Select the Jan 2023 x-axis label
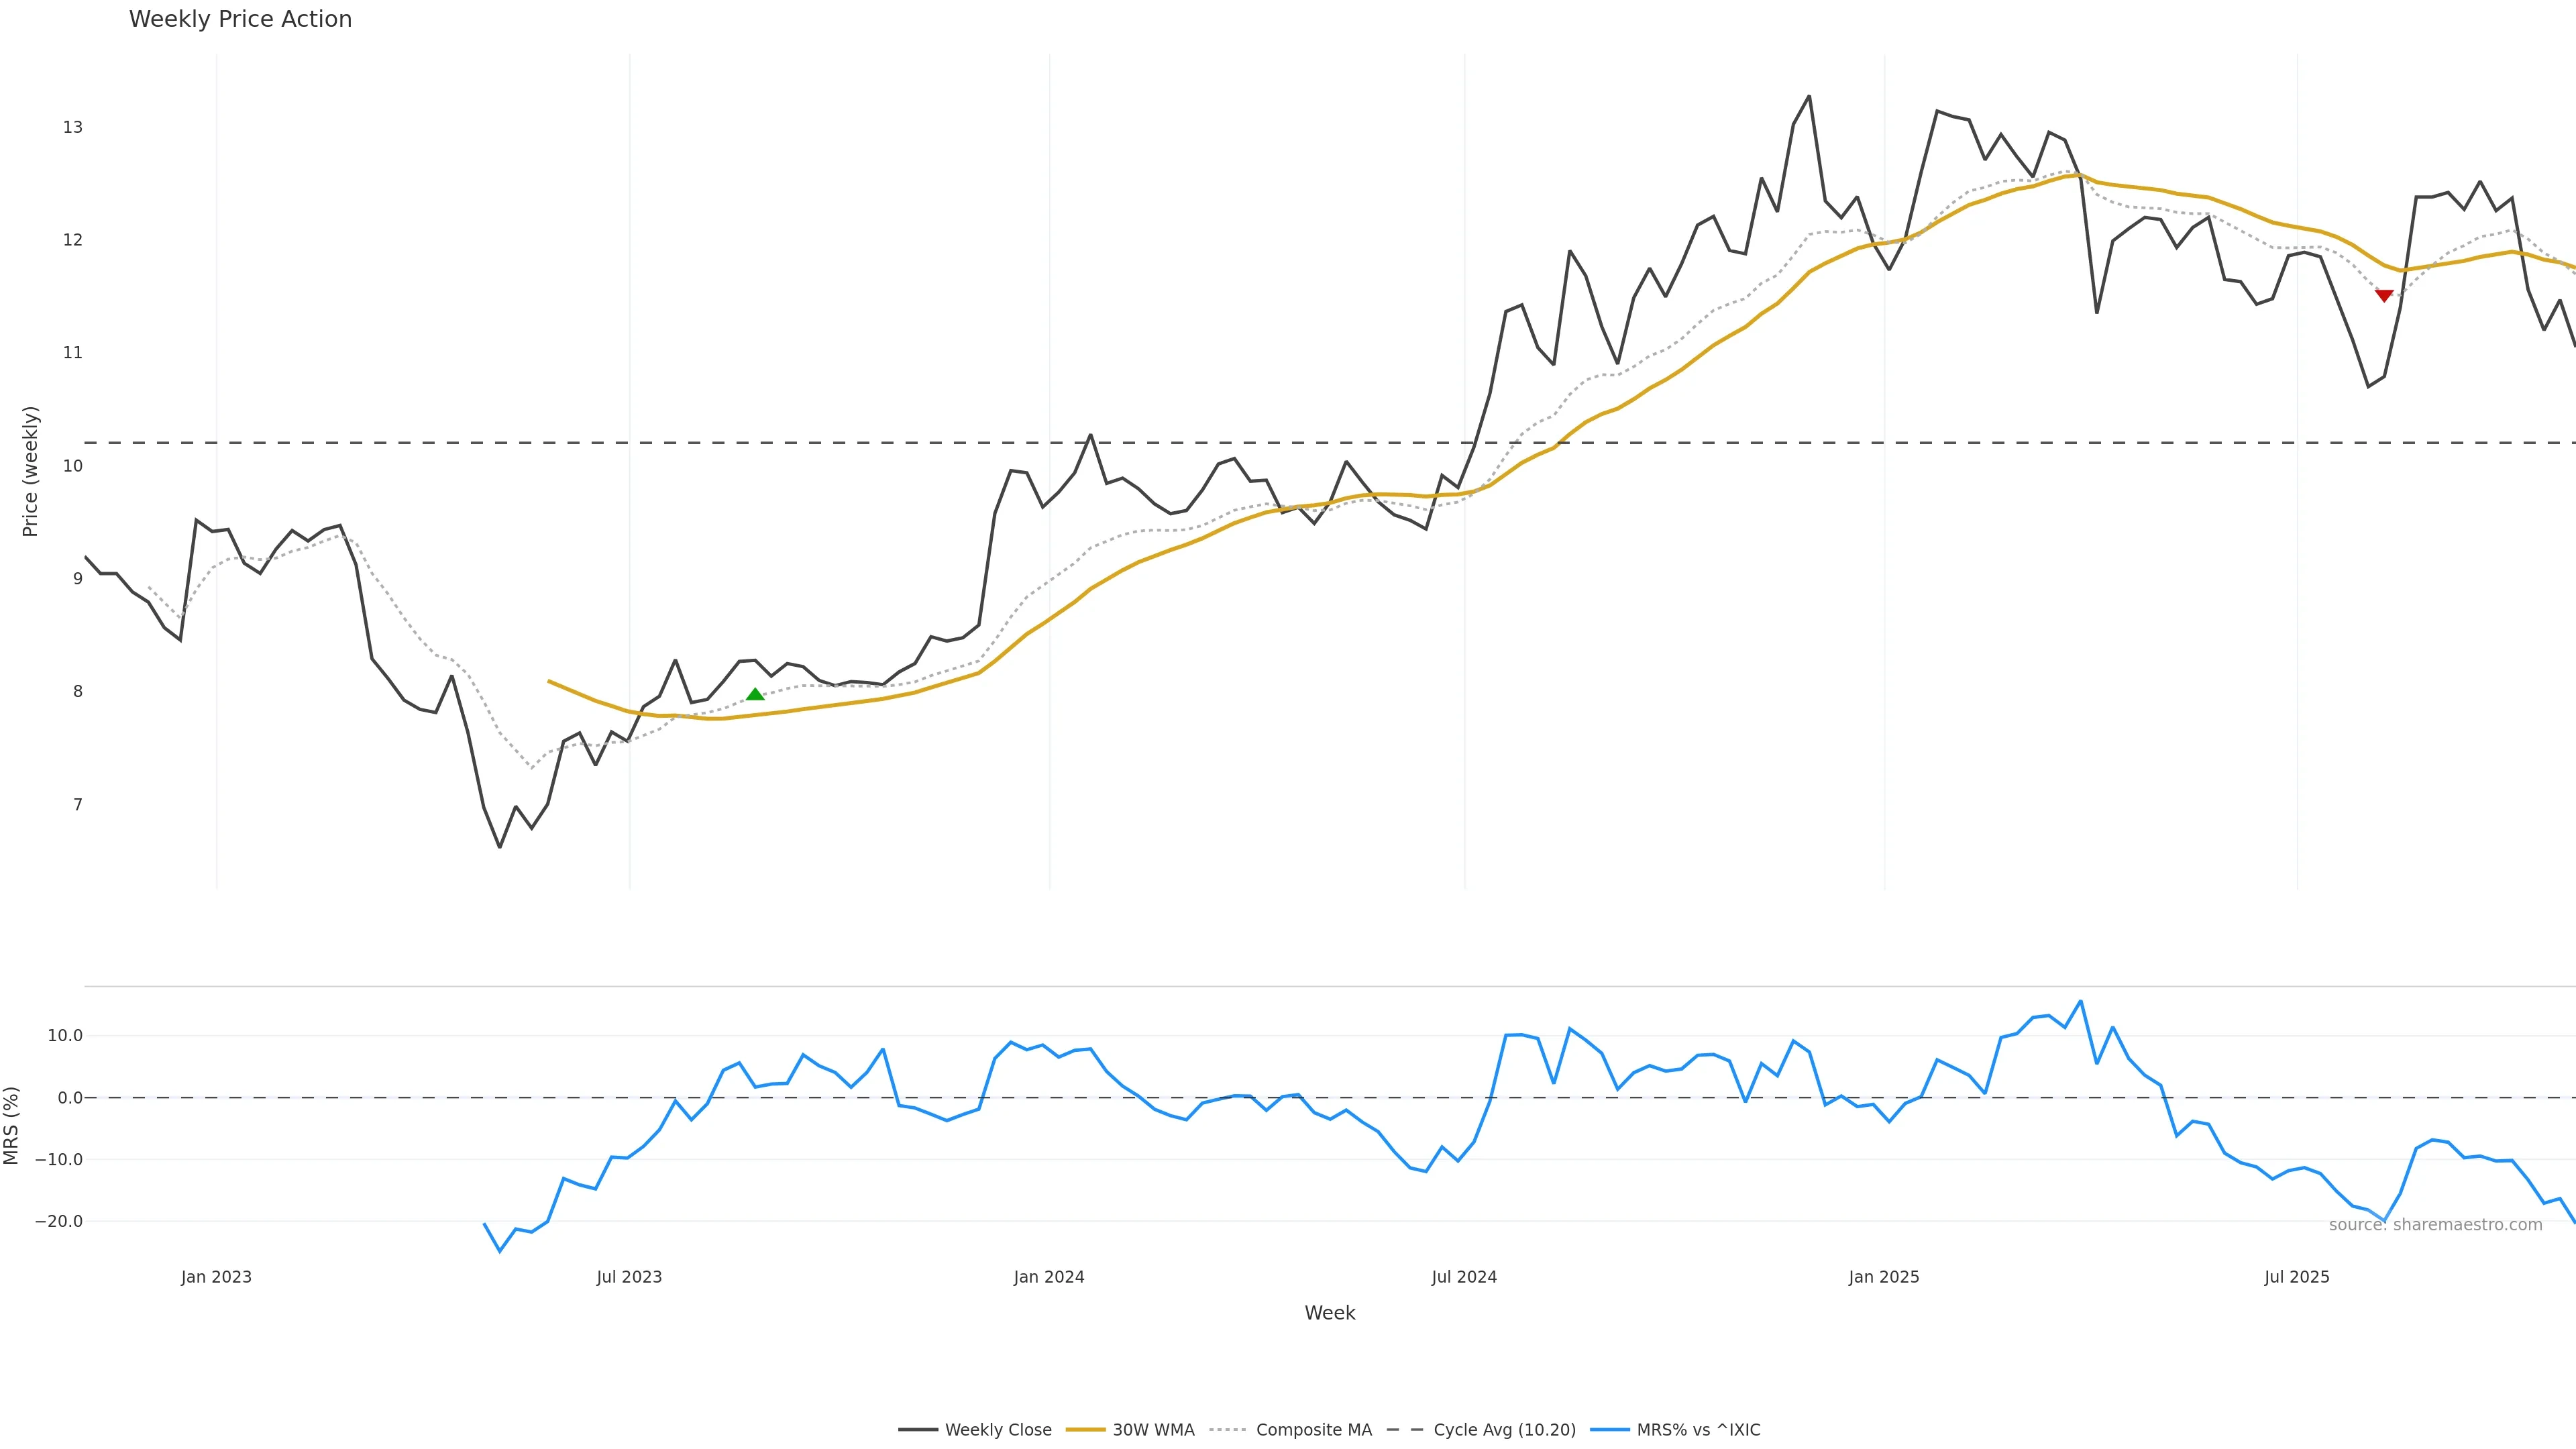This screenshot has width=2576, height=1449. (216, 1277)
